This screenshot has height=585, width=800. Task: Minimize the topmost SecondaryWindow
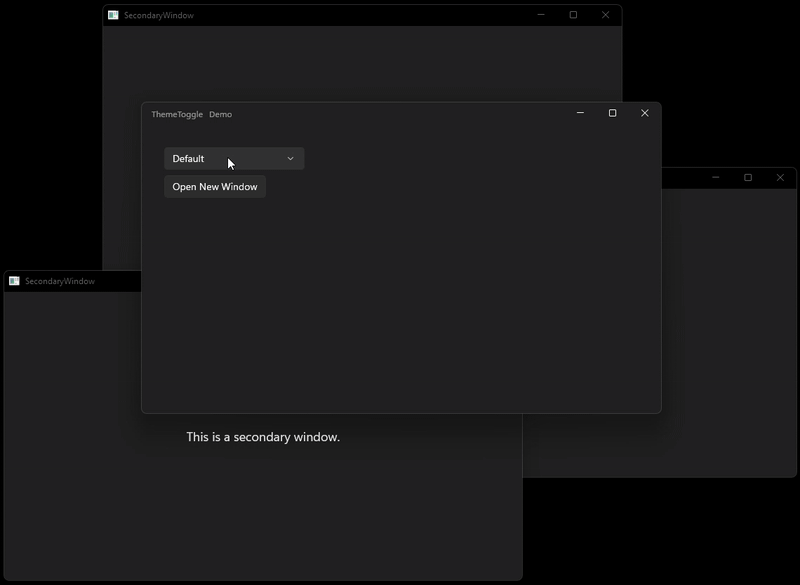point(540,15)
